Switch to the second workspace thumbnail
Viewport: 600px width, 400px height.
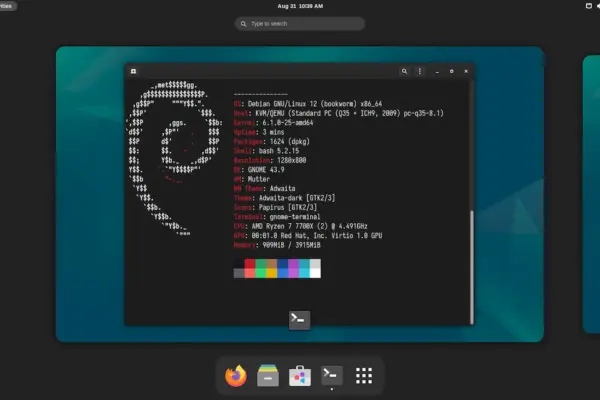591,194
